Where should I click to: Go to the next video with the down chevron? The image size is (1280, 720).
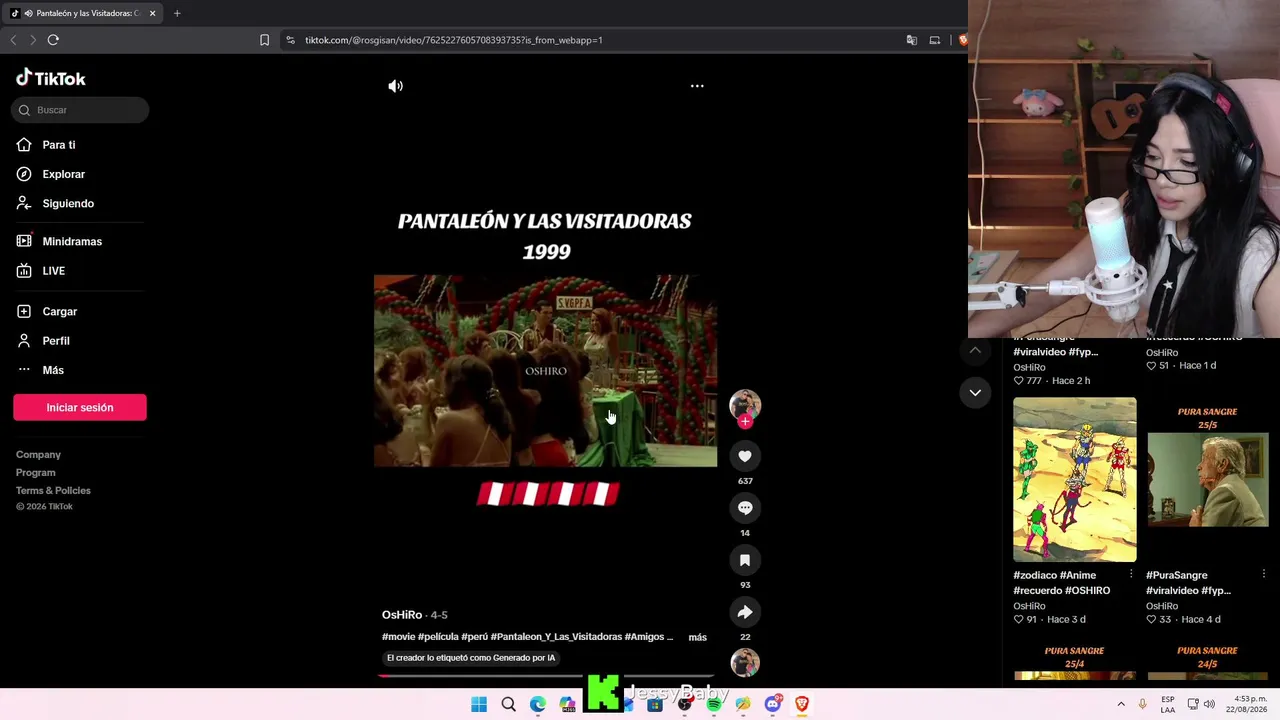coord(975,392)
